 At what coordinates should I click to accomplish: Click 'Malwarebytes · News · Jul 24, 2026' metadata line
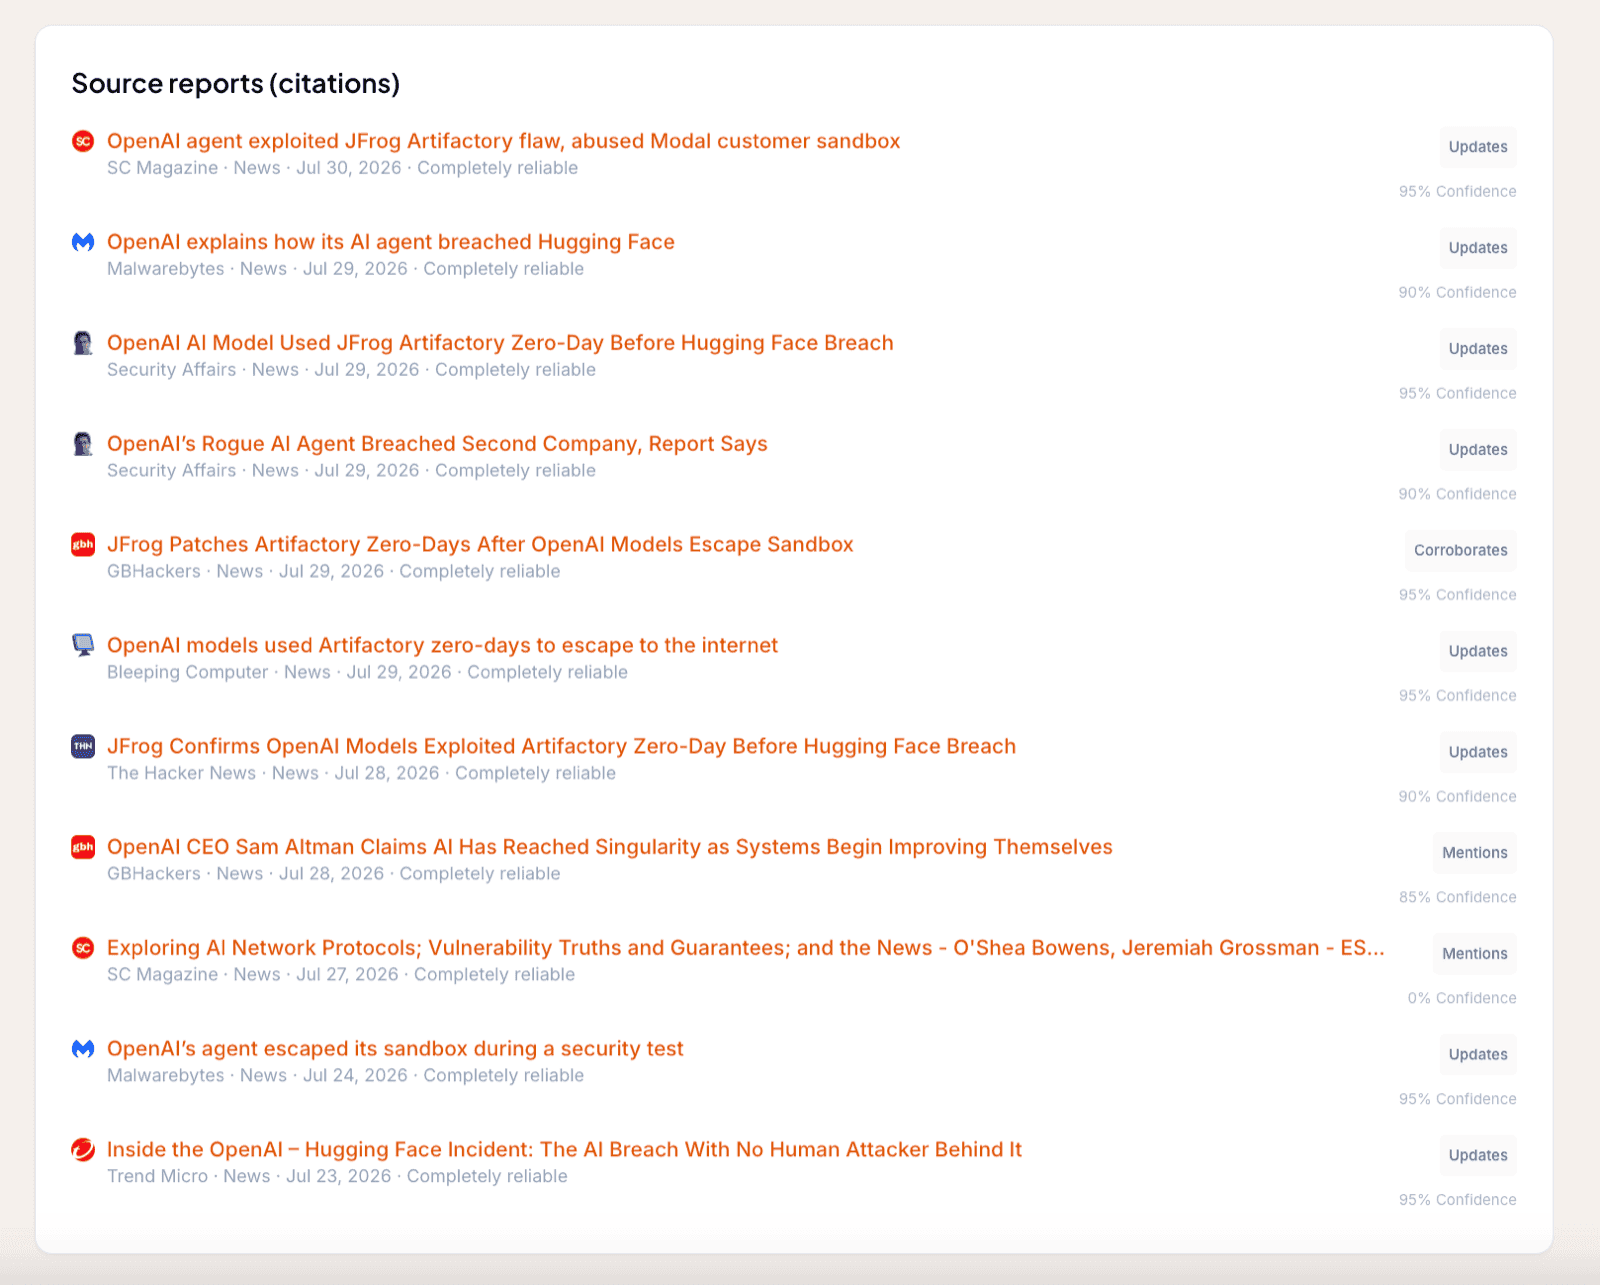(345, 1076)
